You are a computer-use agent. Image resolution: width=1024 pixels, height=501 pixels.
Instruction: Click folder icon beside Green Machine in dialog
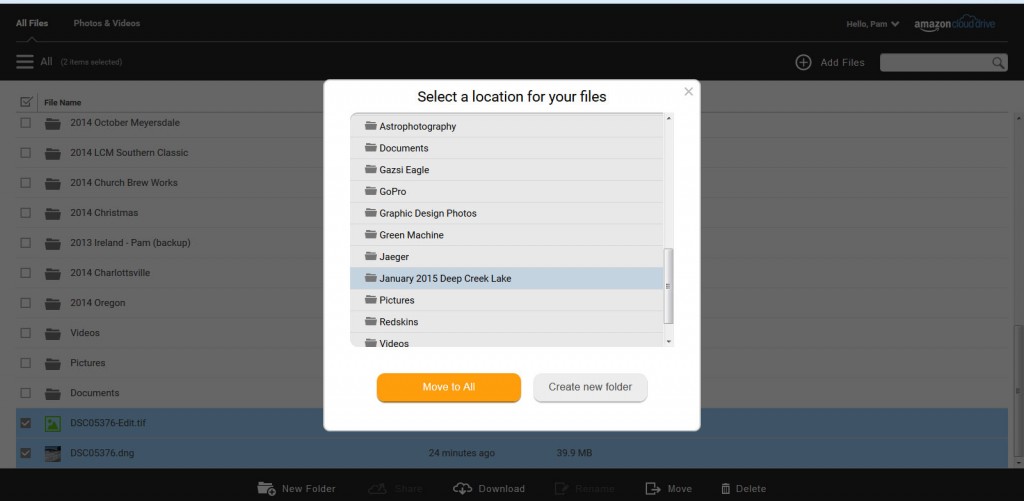(371, 234)
